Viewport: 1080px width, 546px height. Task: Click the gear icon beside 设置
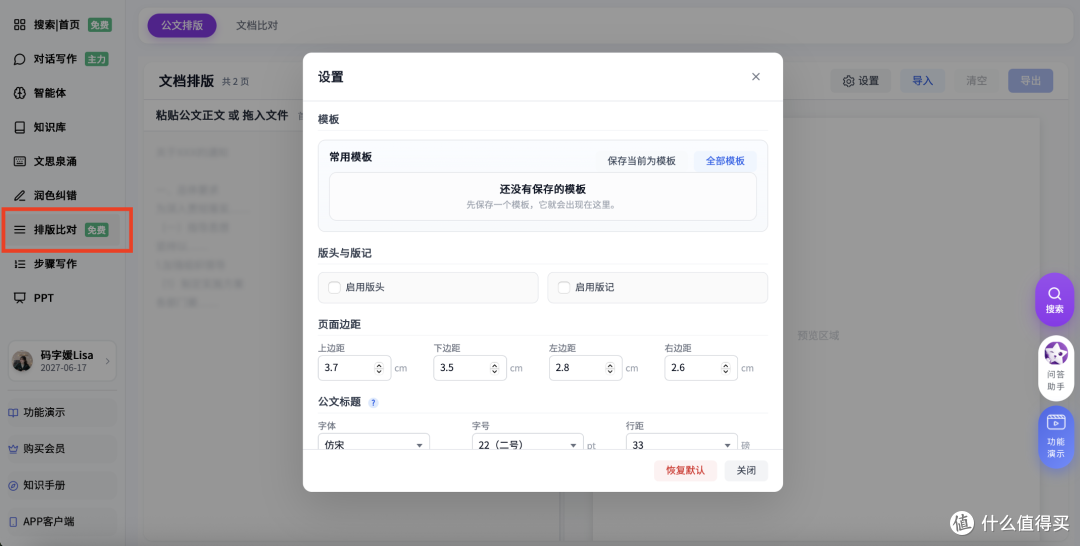pos(849,81)
